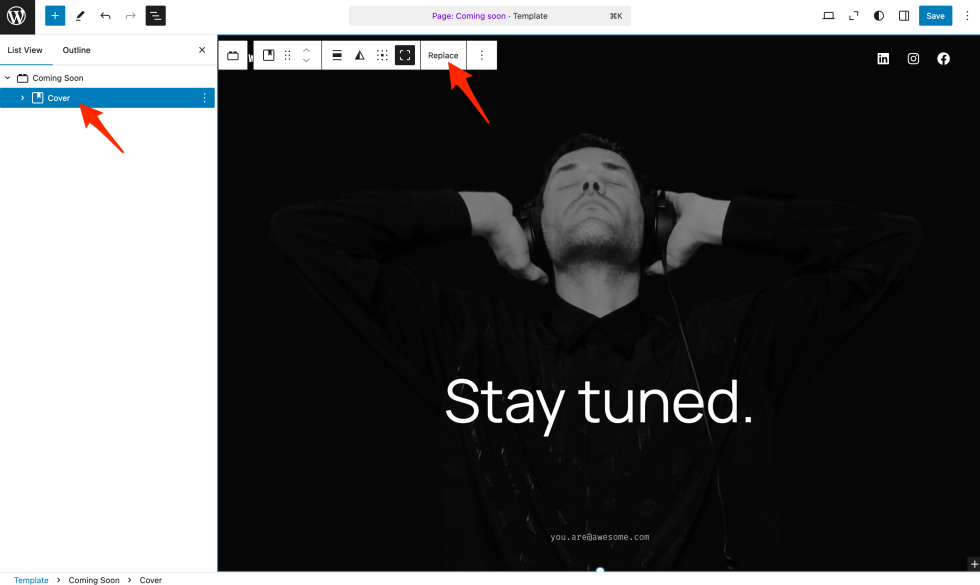Select the Facebook social icon

[x=943, y=59]
